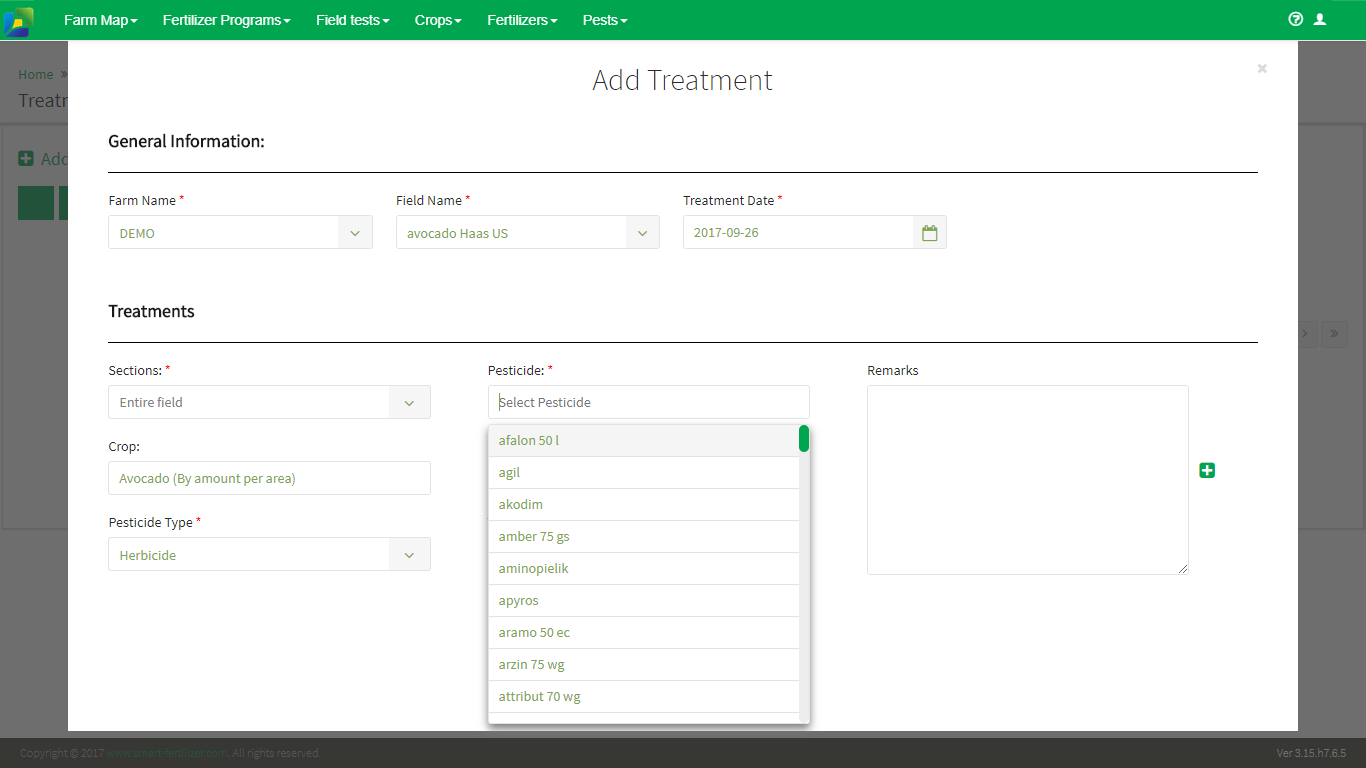Image resolution: width=1366 pixels, height=768 pixels.
Task: Open the Treatment Date calendar picker
Action: pos(930,233)
